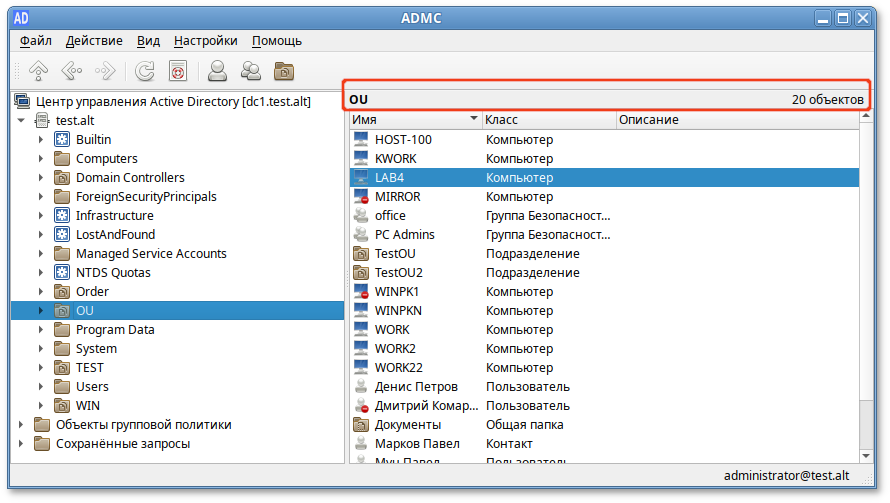This screenshot has width=890, height=503.
Task: Click the navigate back toolbar arrow
Action: (71, 71)
